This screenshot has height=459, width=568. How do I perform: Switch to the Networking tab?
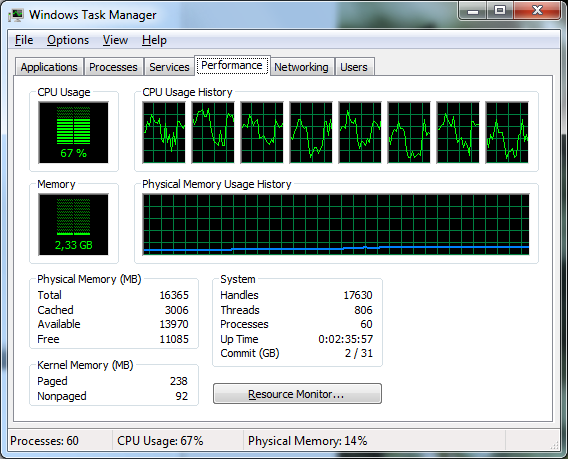point(301,67)
